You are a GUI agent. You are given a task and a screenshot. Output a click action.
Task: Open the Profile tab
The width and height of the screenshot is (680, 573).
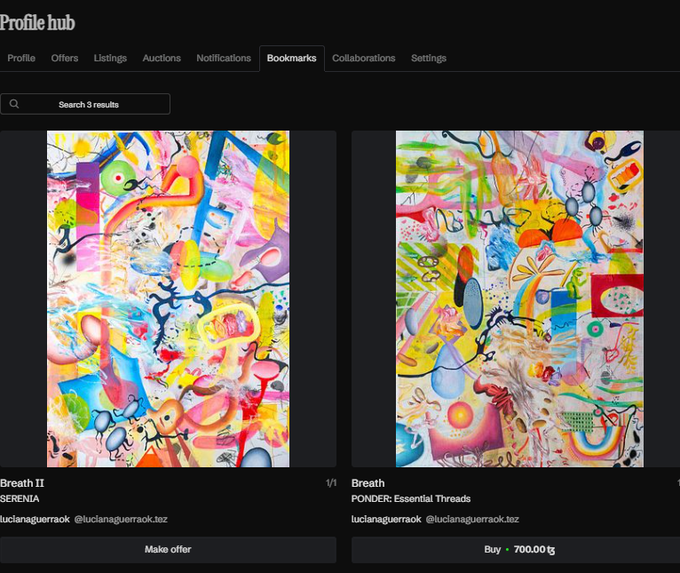tap(21, 58)
